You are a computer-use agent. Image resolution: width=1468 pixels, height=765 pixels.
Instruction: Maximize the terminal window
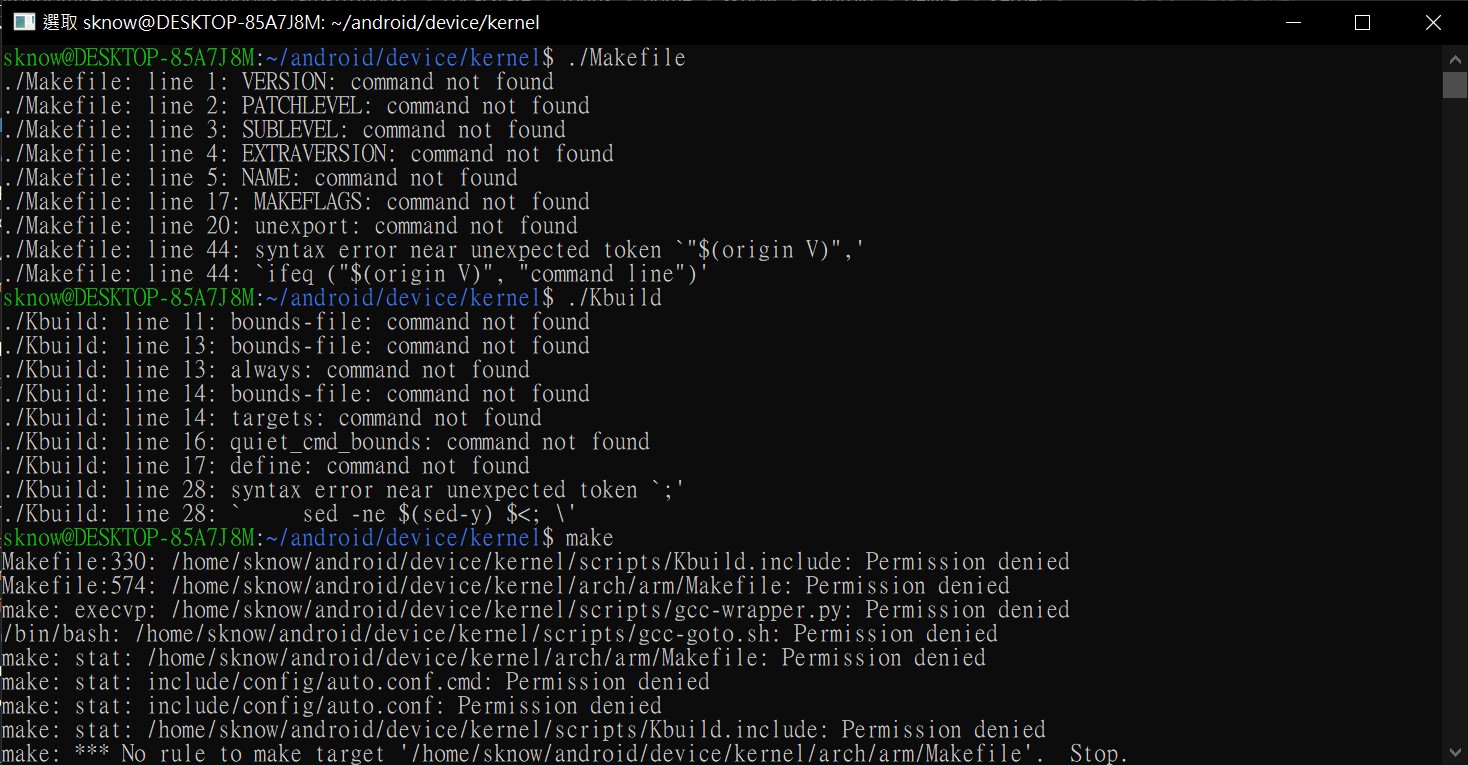(1362, 22)
